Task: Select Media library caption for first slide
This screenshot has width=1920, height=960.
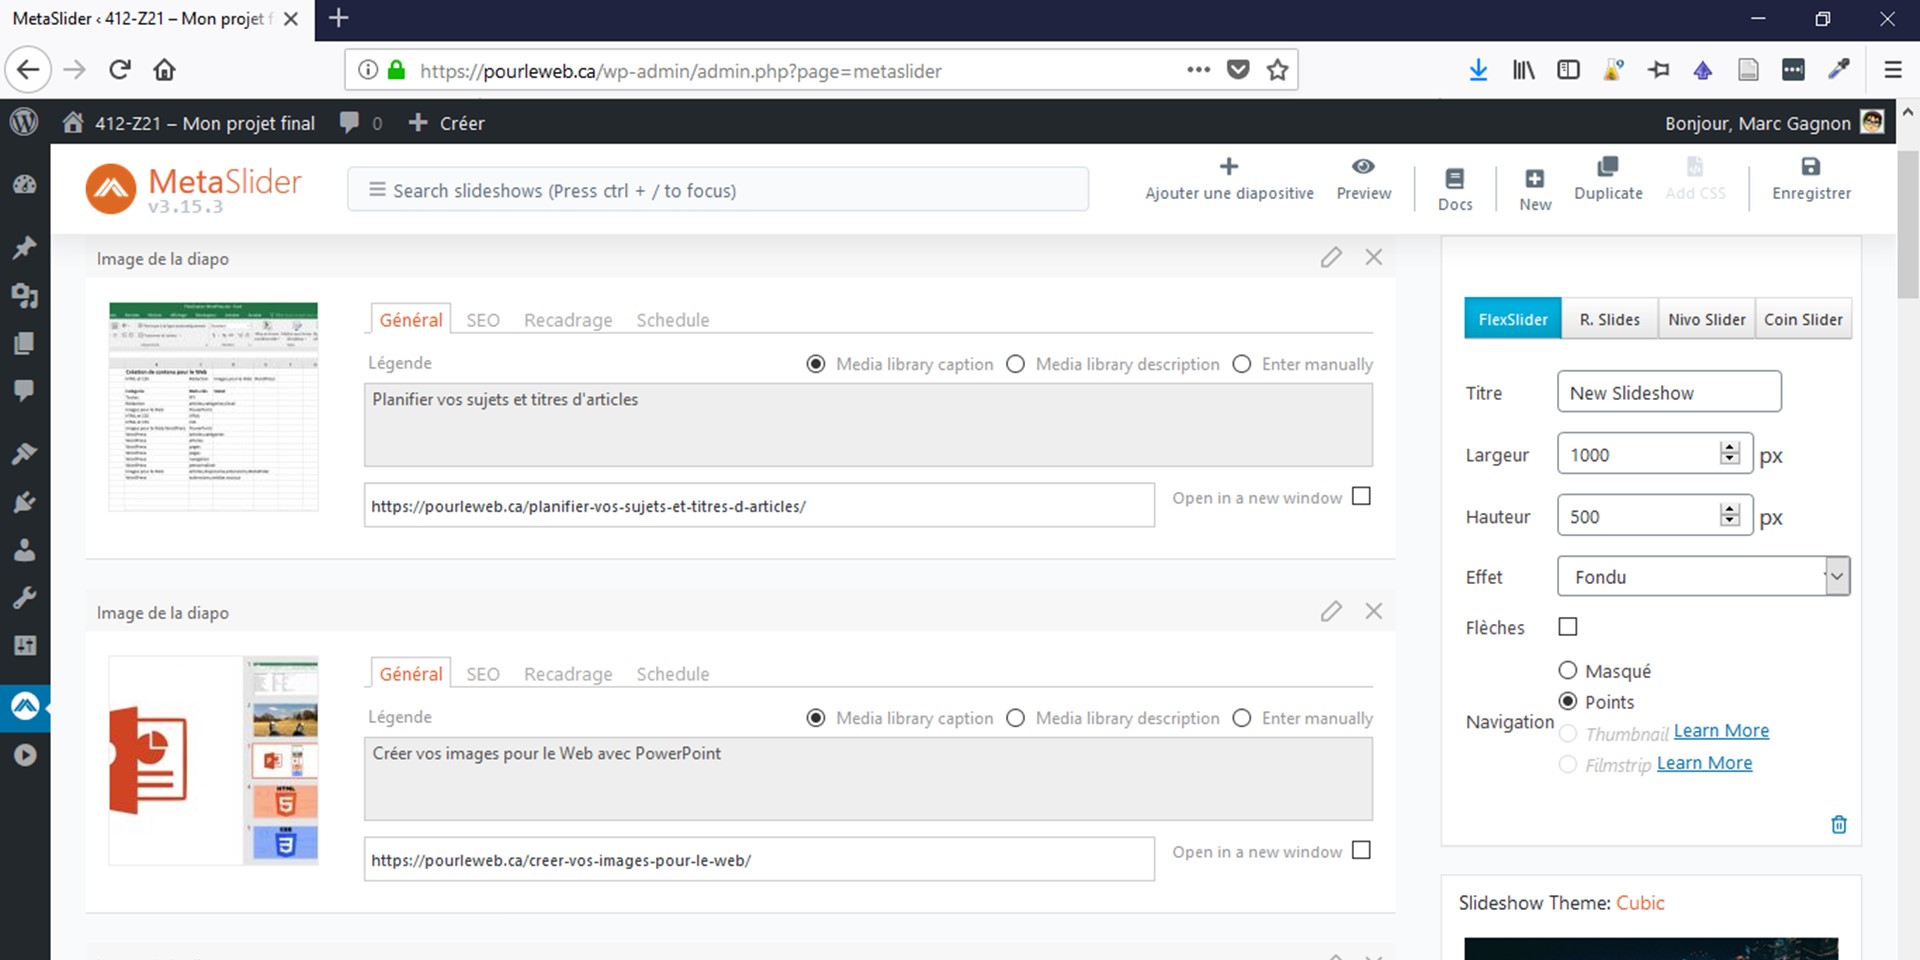Action: pyautogui.click(x=816, y=364)
